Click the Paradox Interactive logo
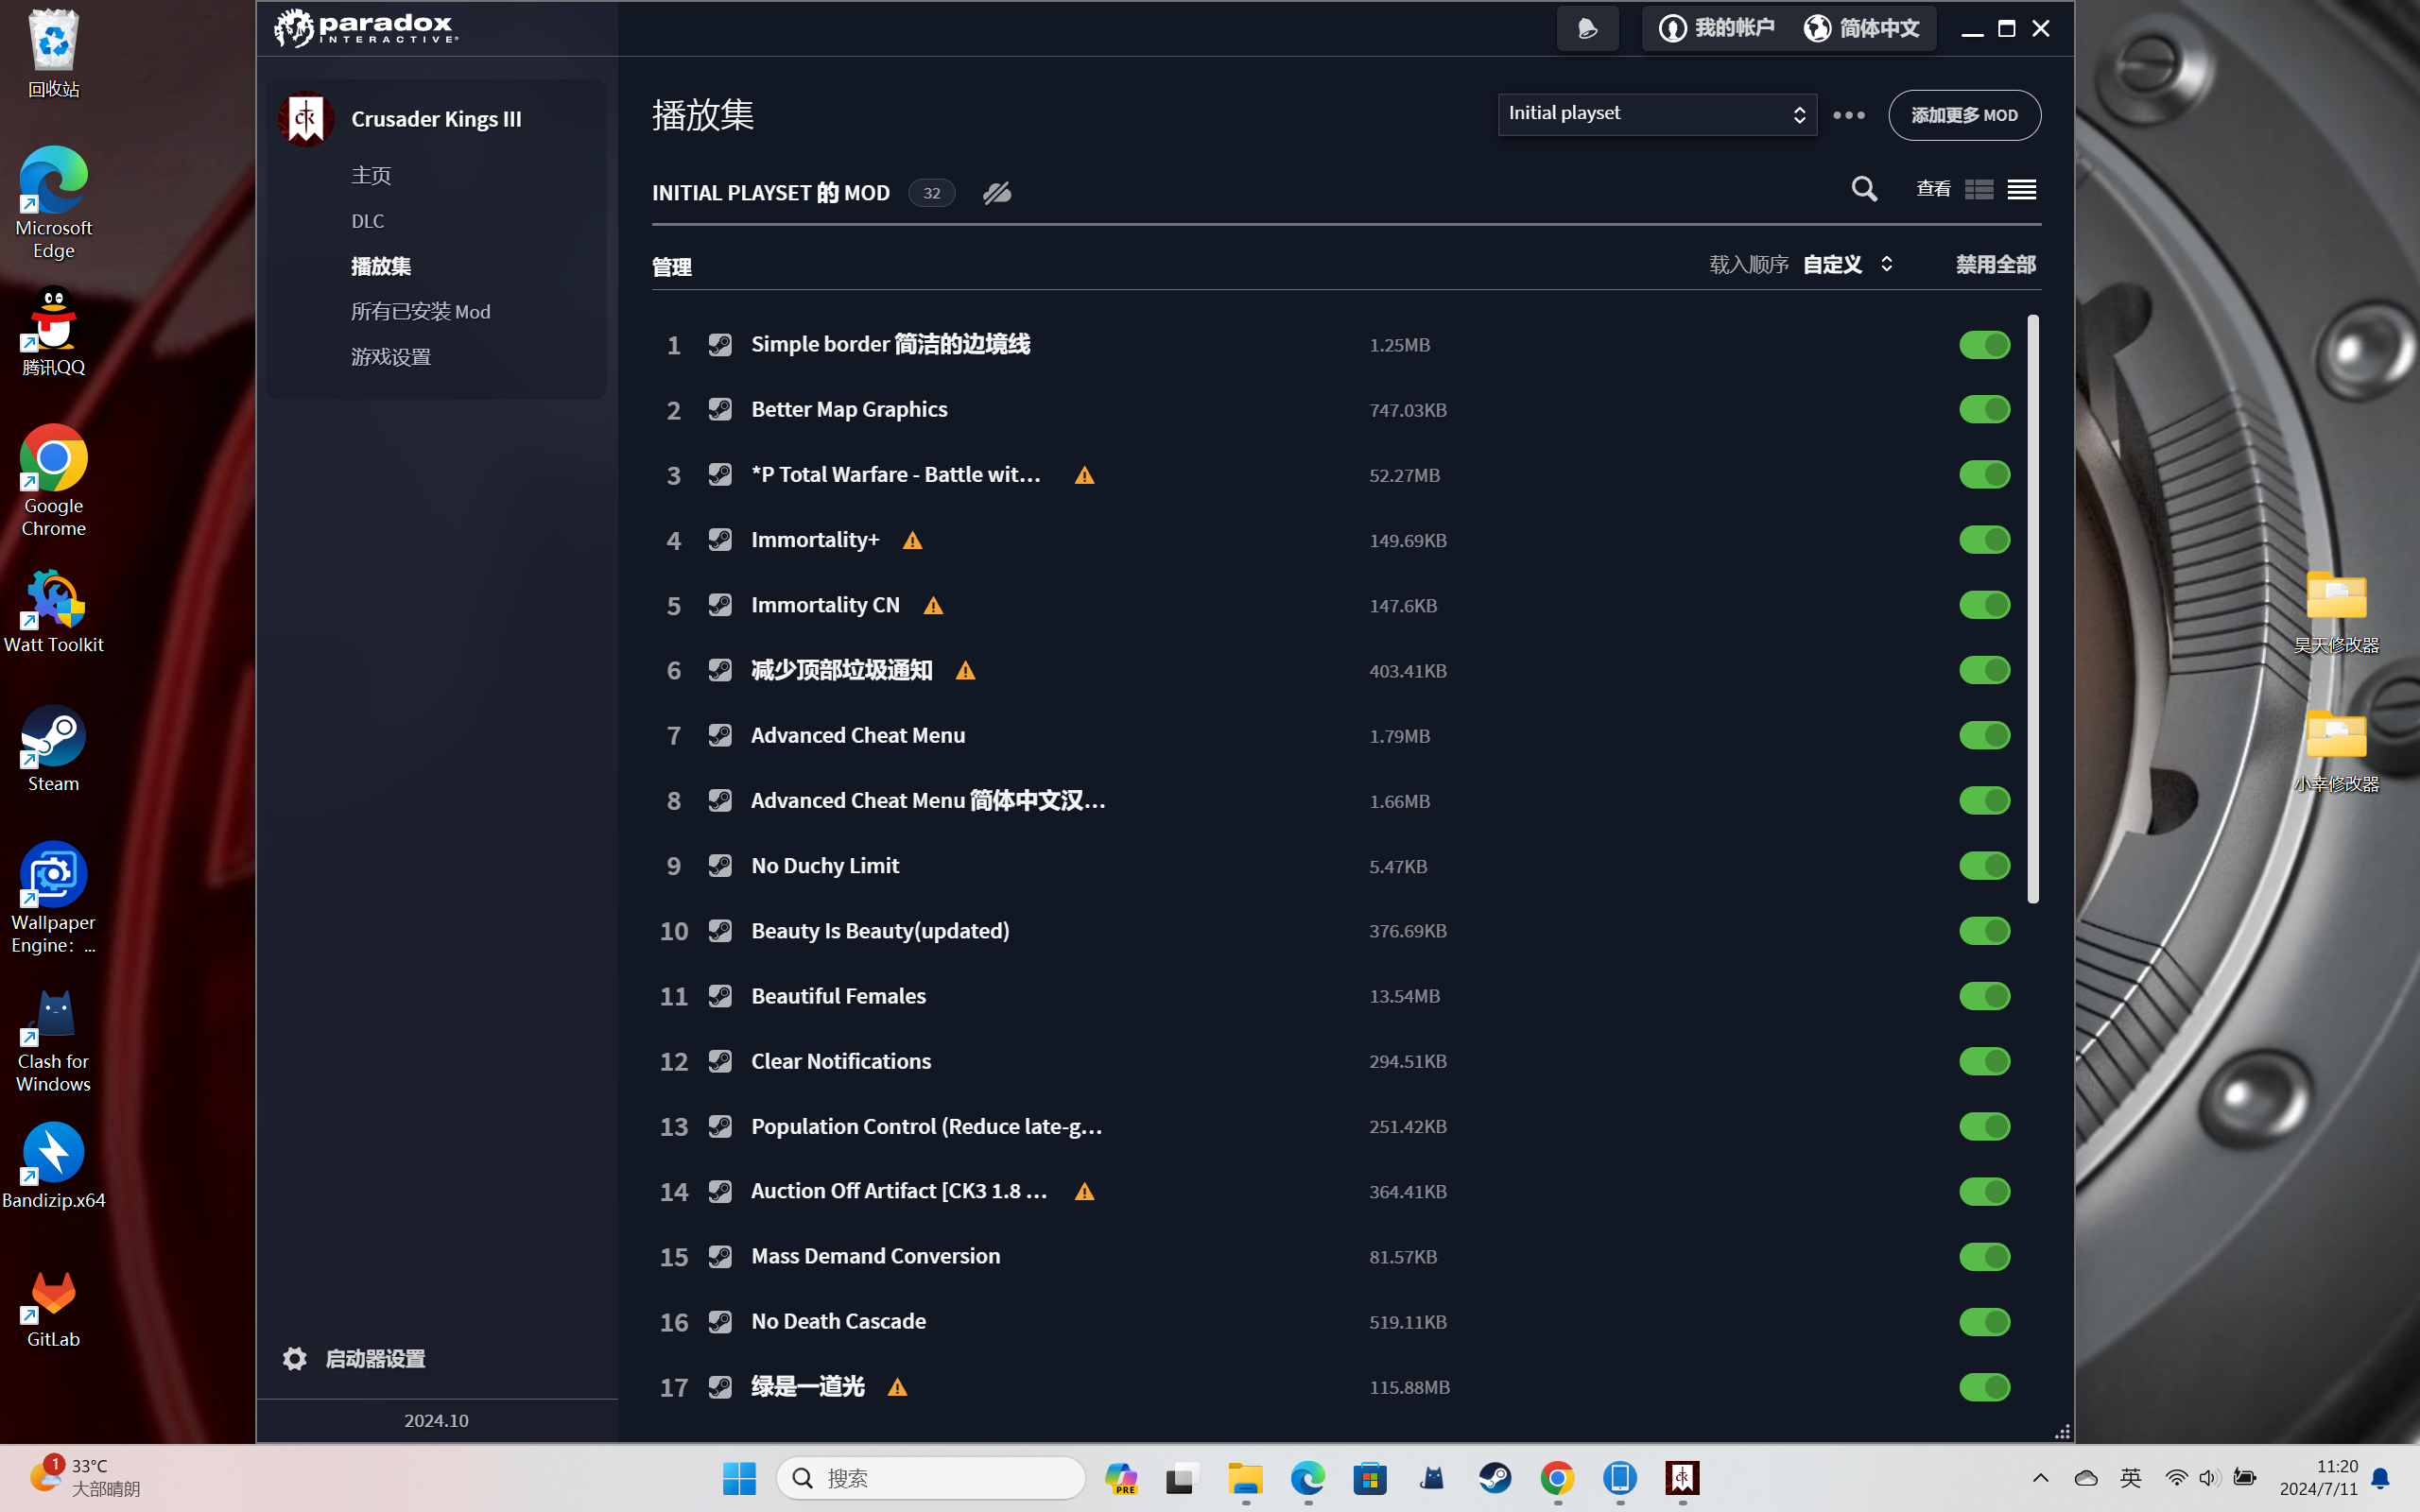The image size is (2420, 1512). point(365,28)
